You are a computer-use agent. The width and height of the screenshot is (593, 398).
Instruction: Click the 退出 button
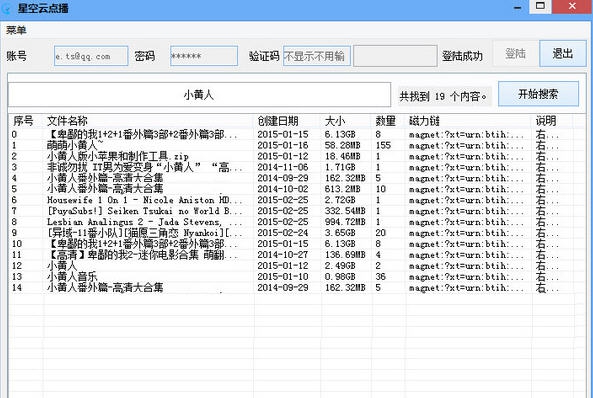(x=563, y=54)
